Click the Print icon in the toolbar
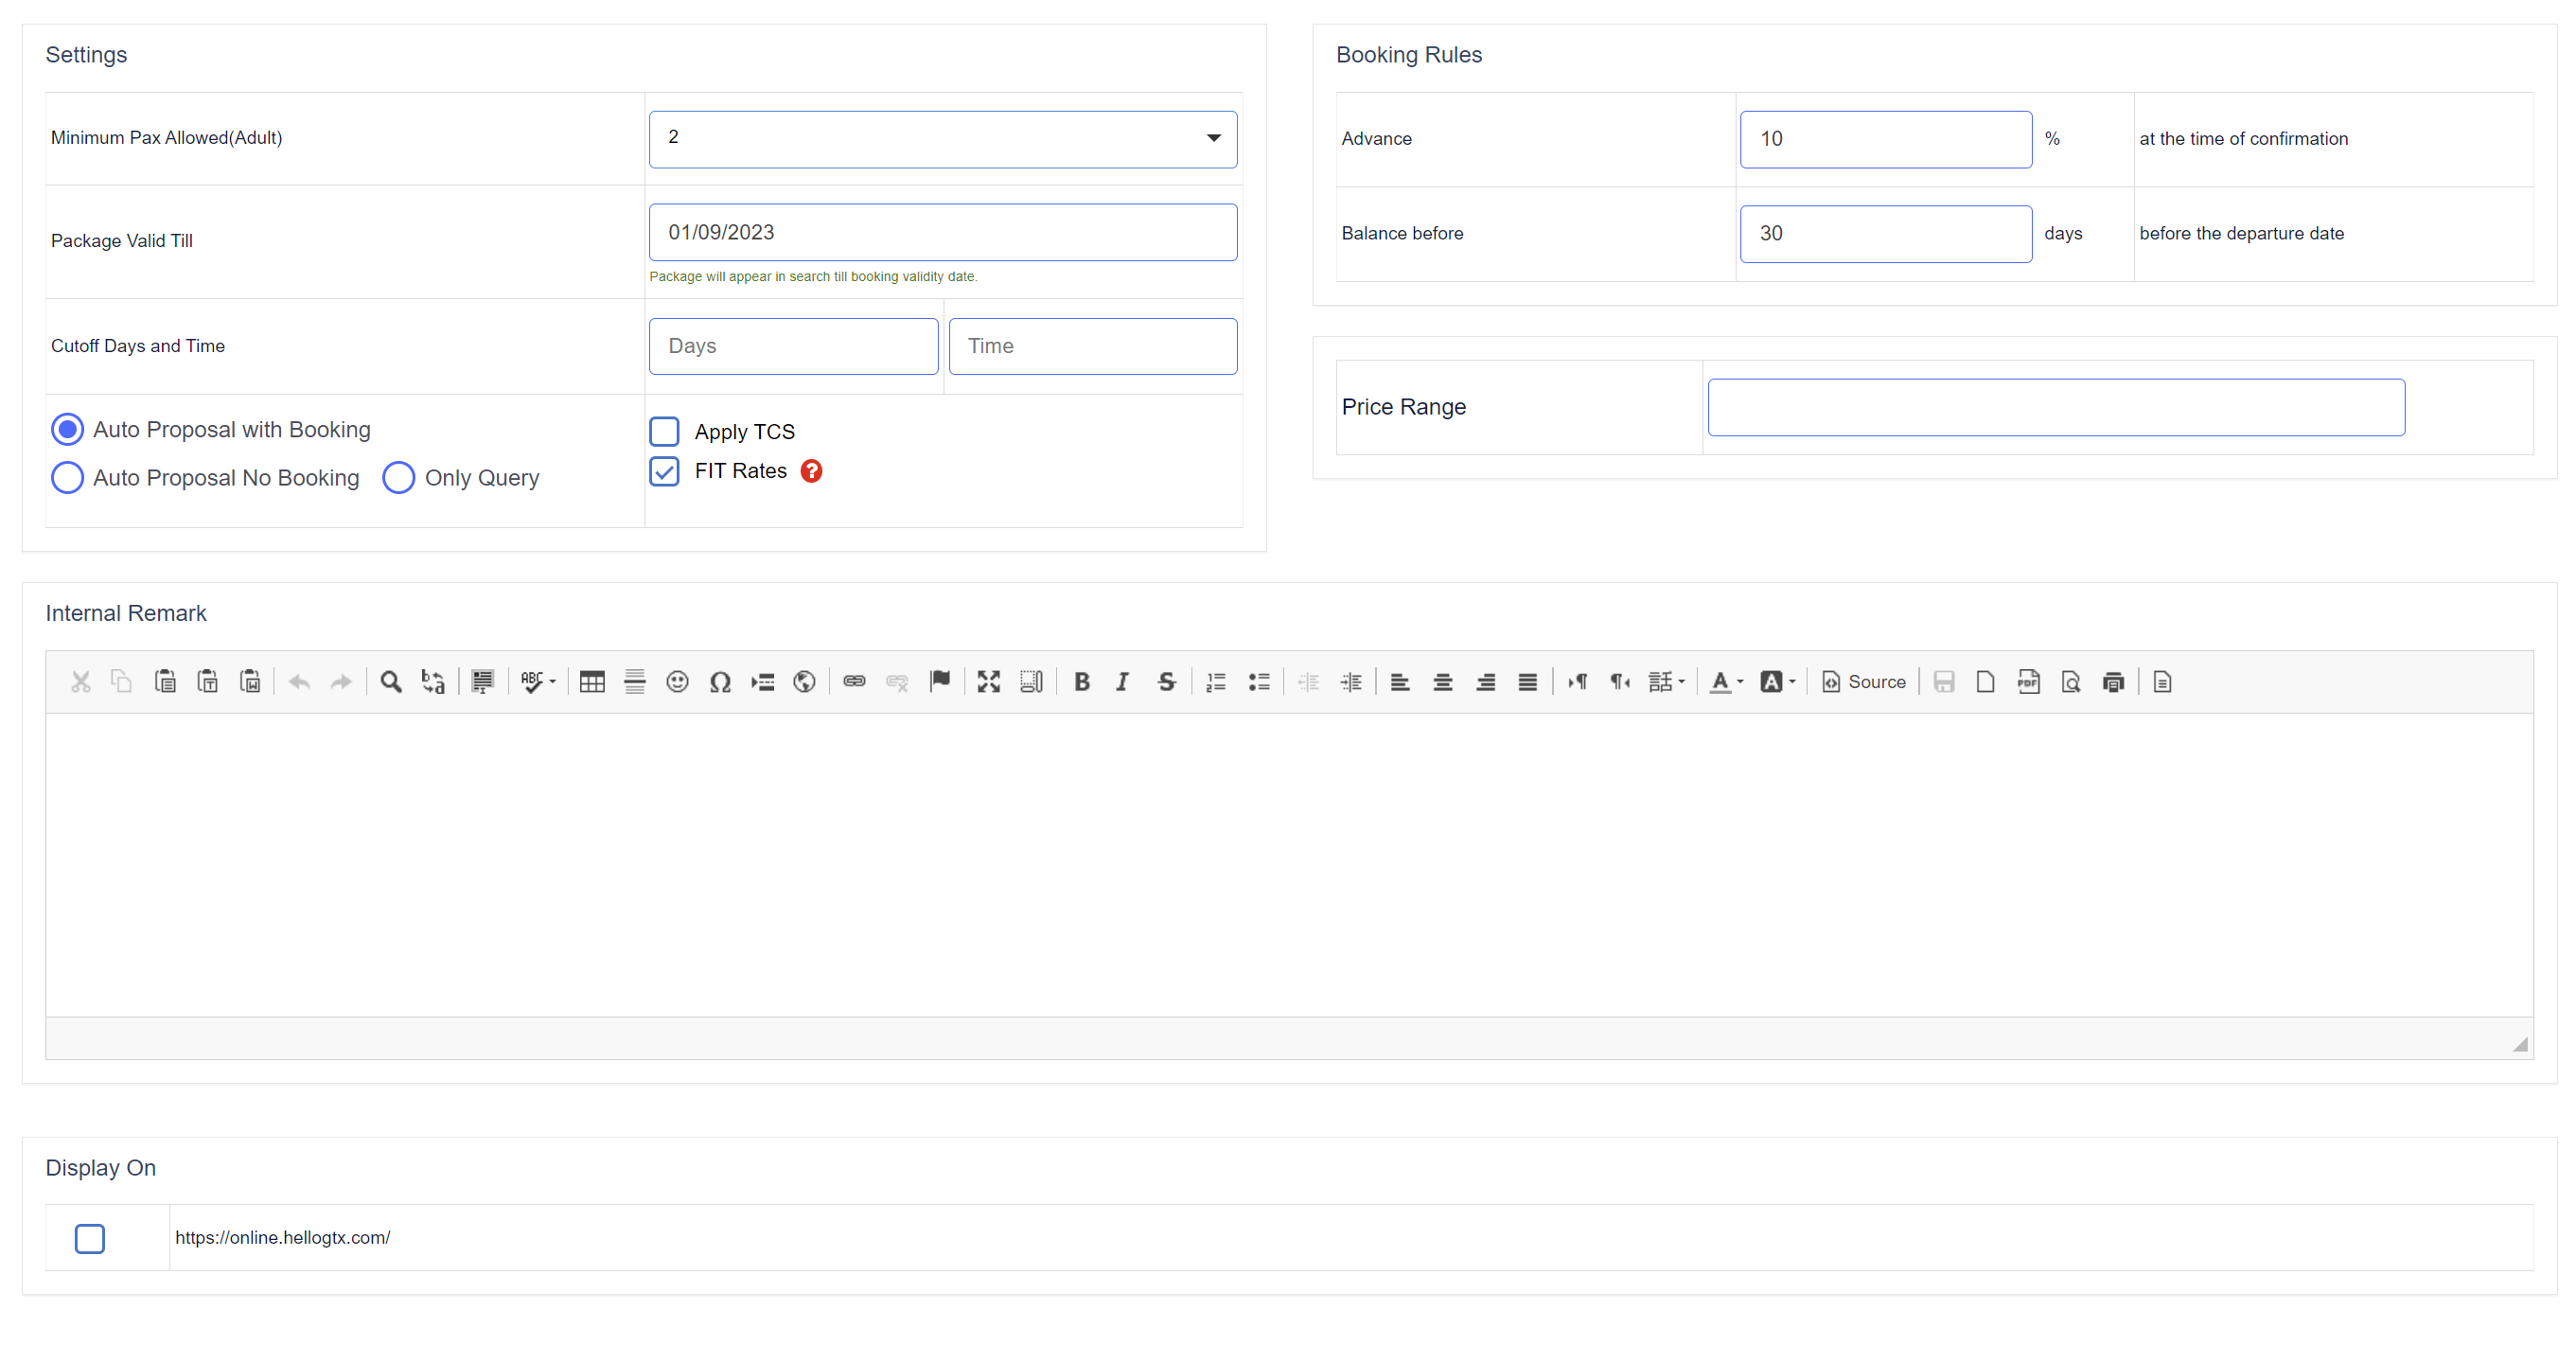This screenshot has height=1363, width=2576. (x=2113, y=682)
